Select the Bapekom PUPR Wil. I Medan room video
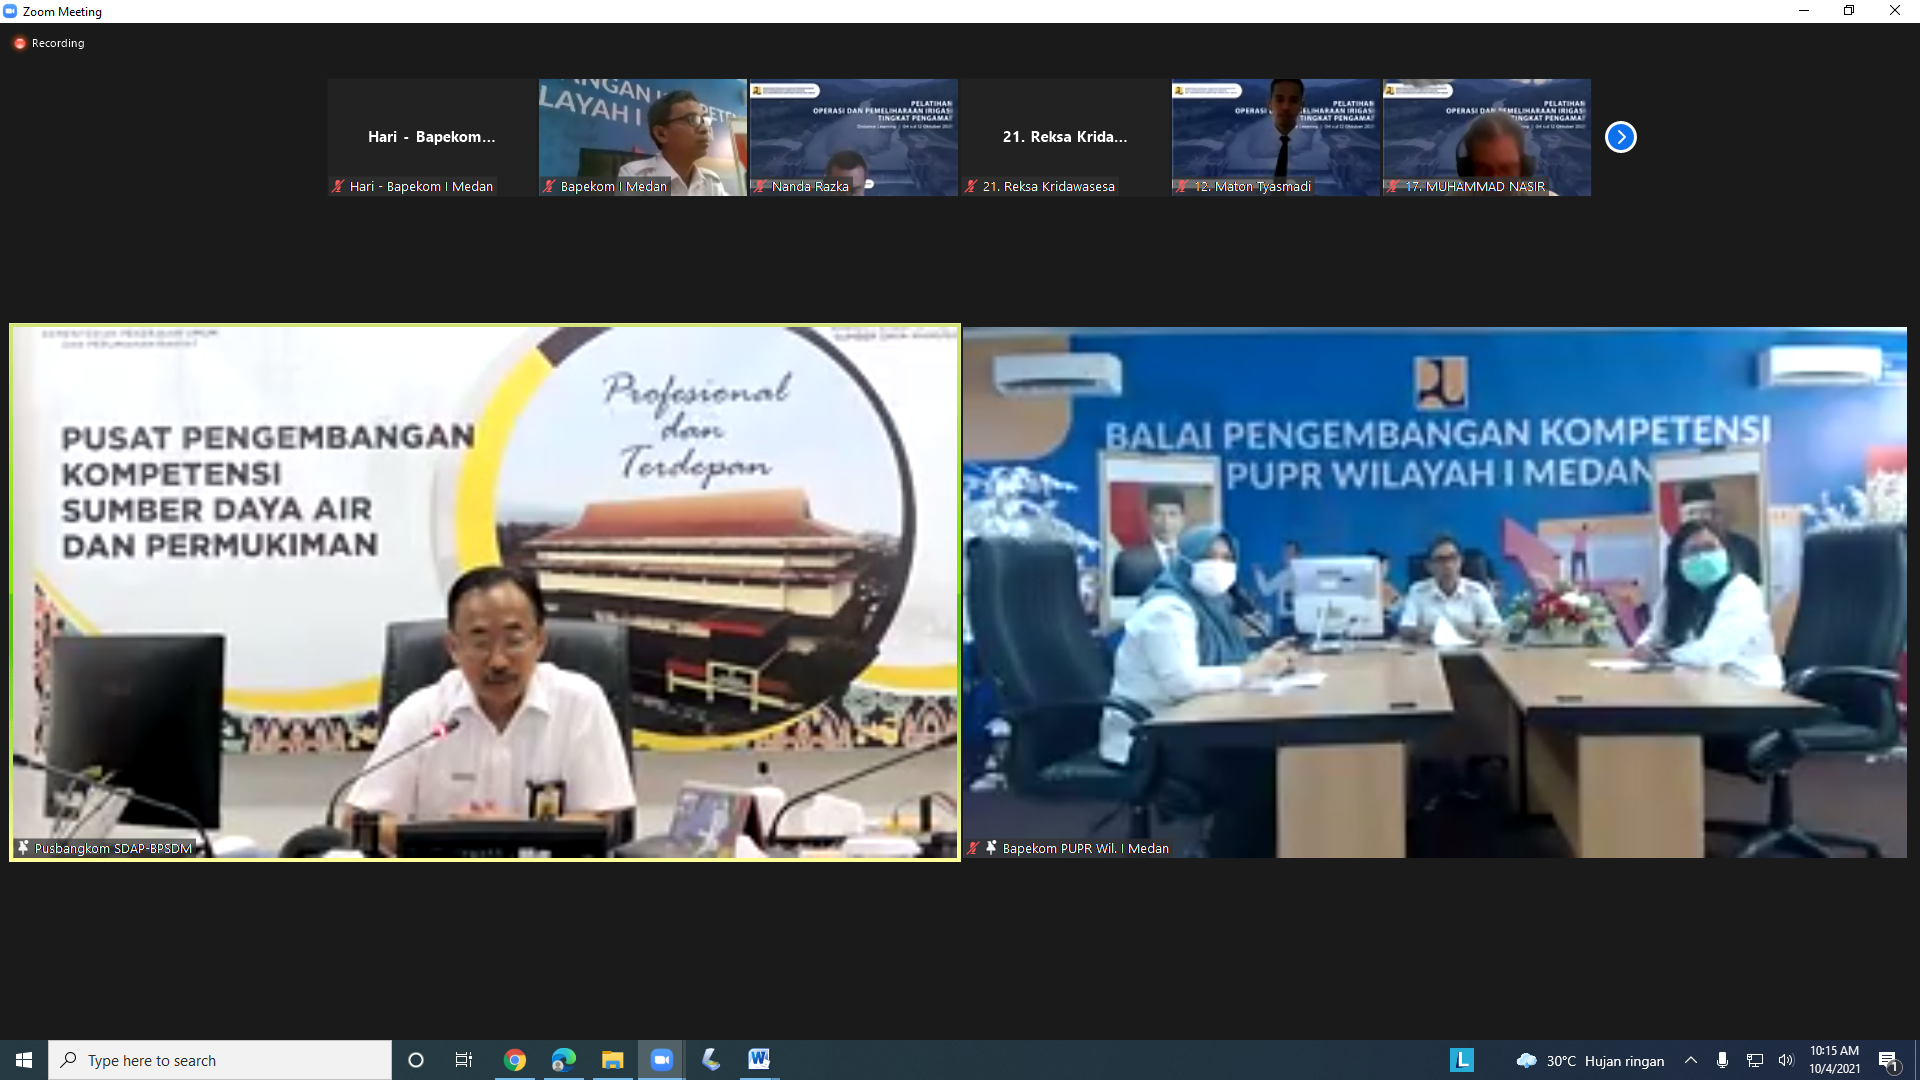1920x1080 pixels. 1435,592
